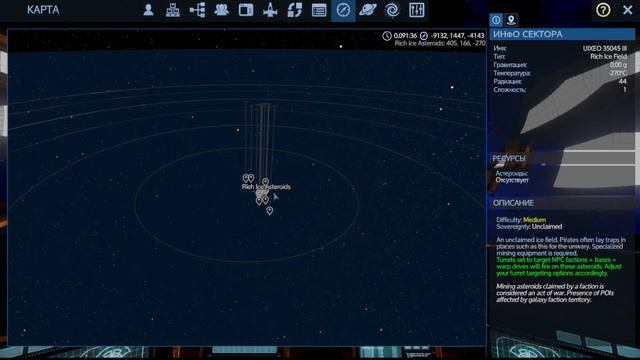Click the clock icon beside 0.09:1:36
This screenshot has height=360, width=640.
(387, 36)
